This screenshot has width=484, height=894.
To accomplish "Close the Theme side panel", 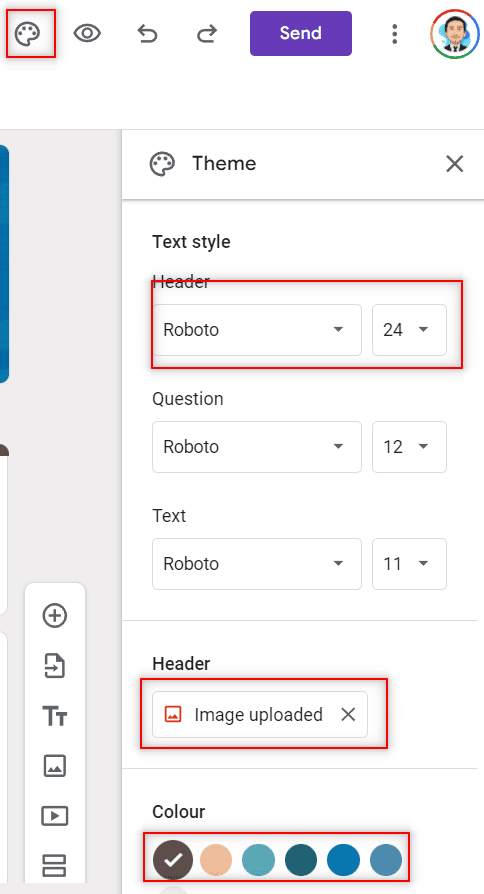I will coord(454,164).
